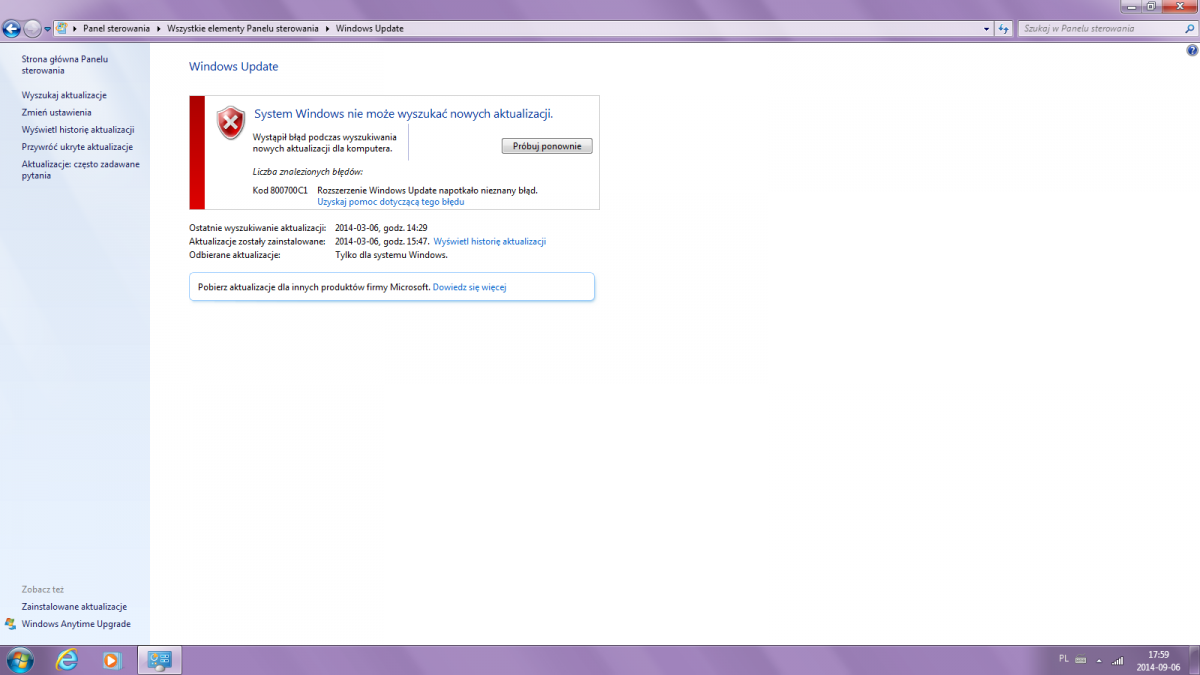Click the network signal tray icon

click(1118, 660)
